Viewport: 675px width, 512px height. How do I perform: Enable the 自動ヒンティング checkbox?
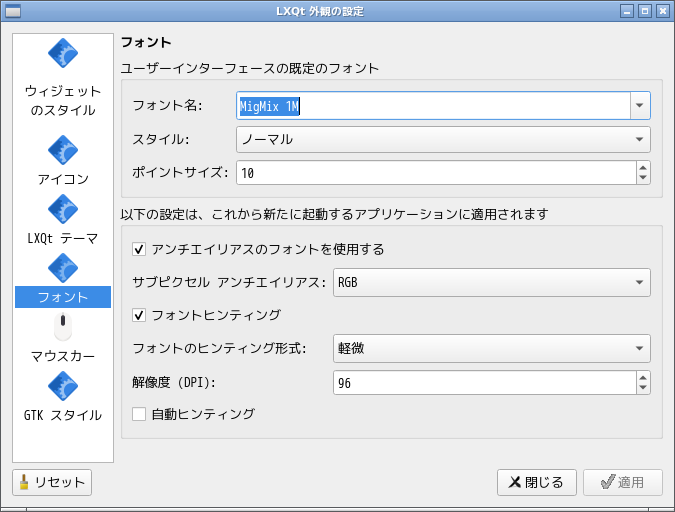[139, 413]
